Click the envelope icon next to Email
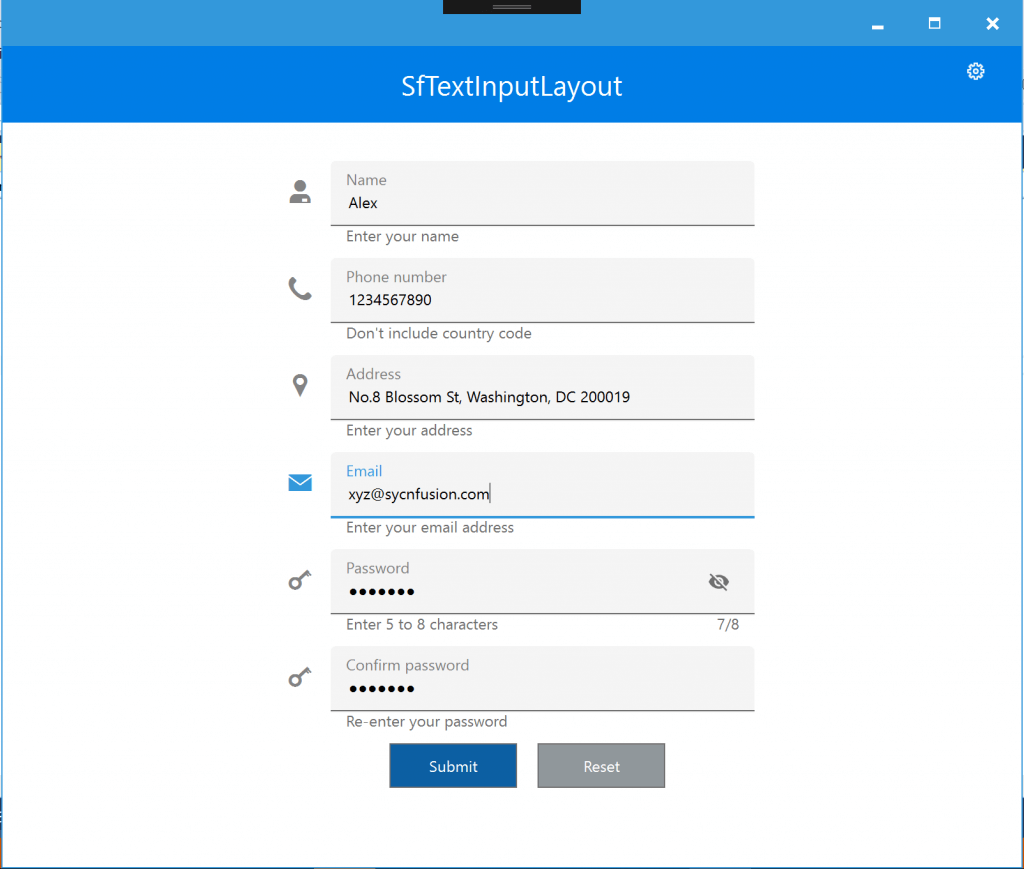Viewport: 1024px width, 869px height. pyautogui.click(x=299, y=482)
